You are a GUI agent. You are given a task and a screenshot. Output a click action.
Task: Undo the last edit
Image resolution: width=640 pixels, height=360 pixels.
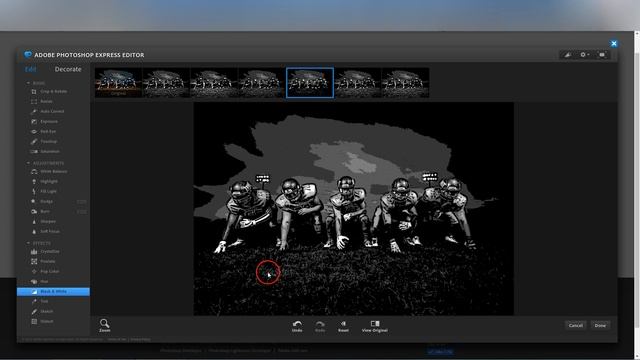point(297,326)
